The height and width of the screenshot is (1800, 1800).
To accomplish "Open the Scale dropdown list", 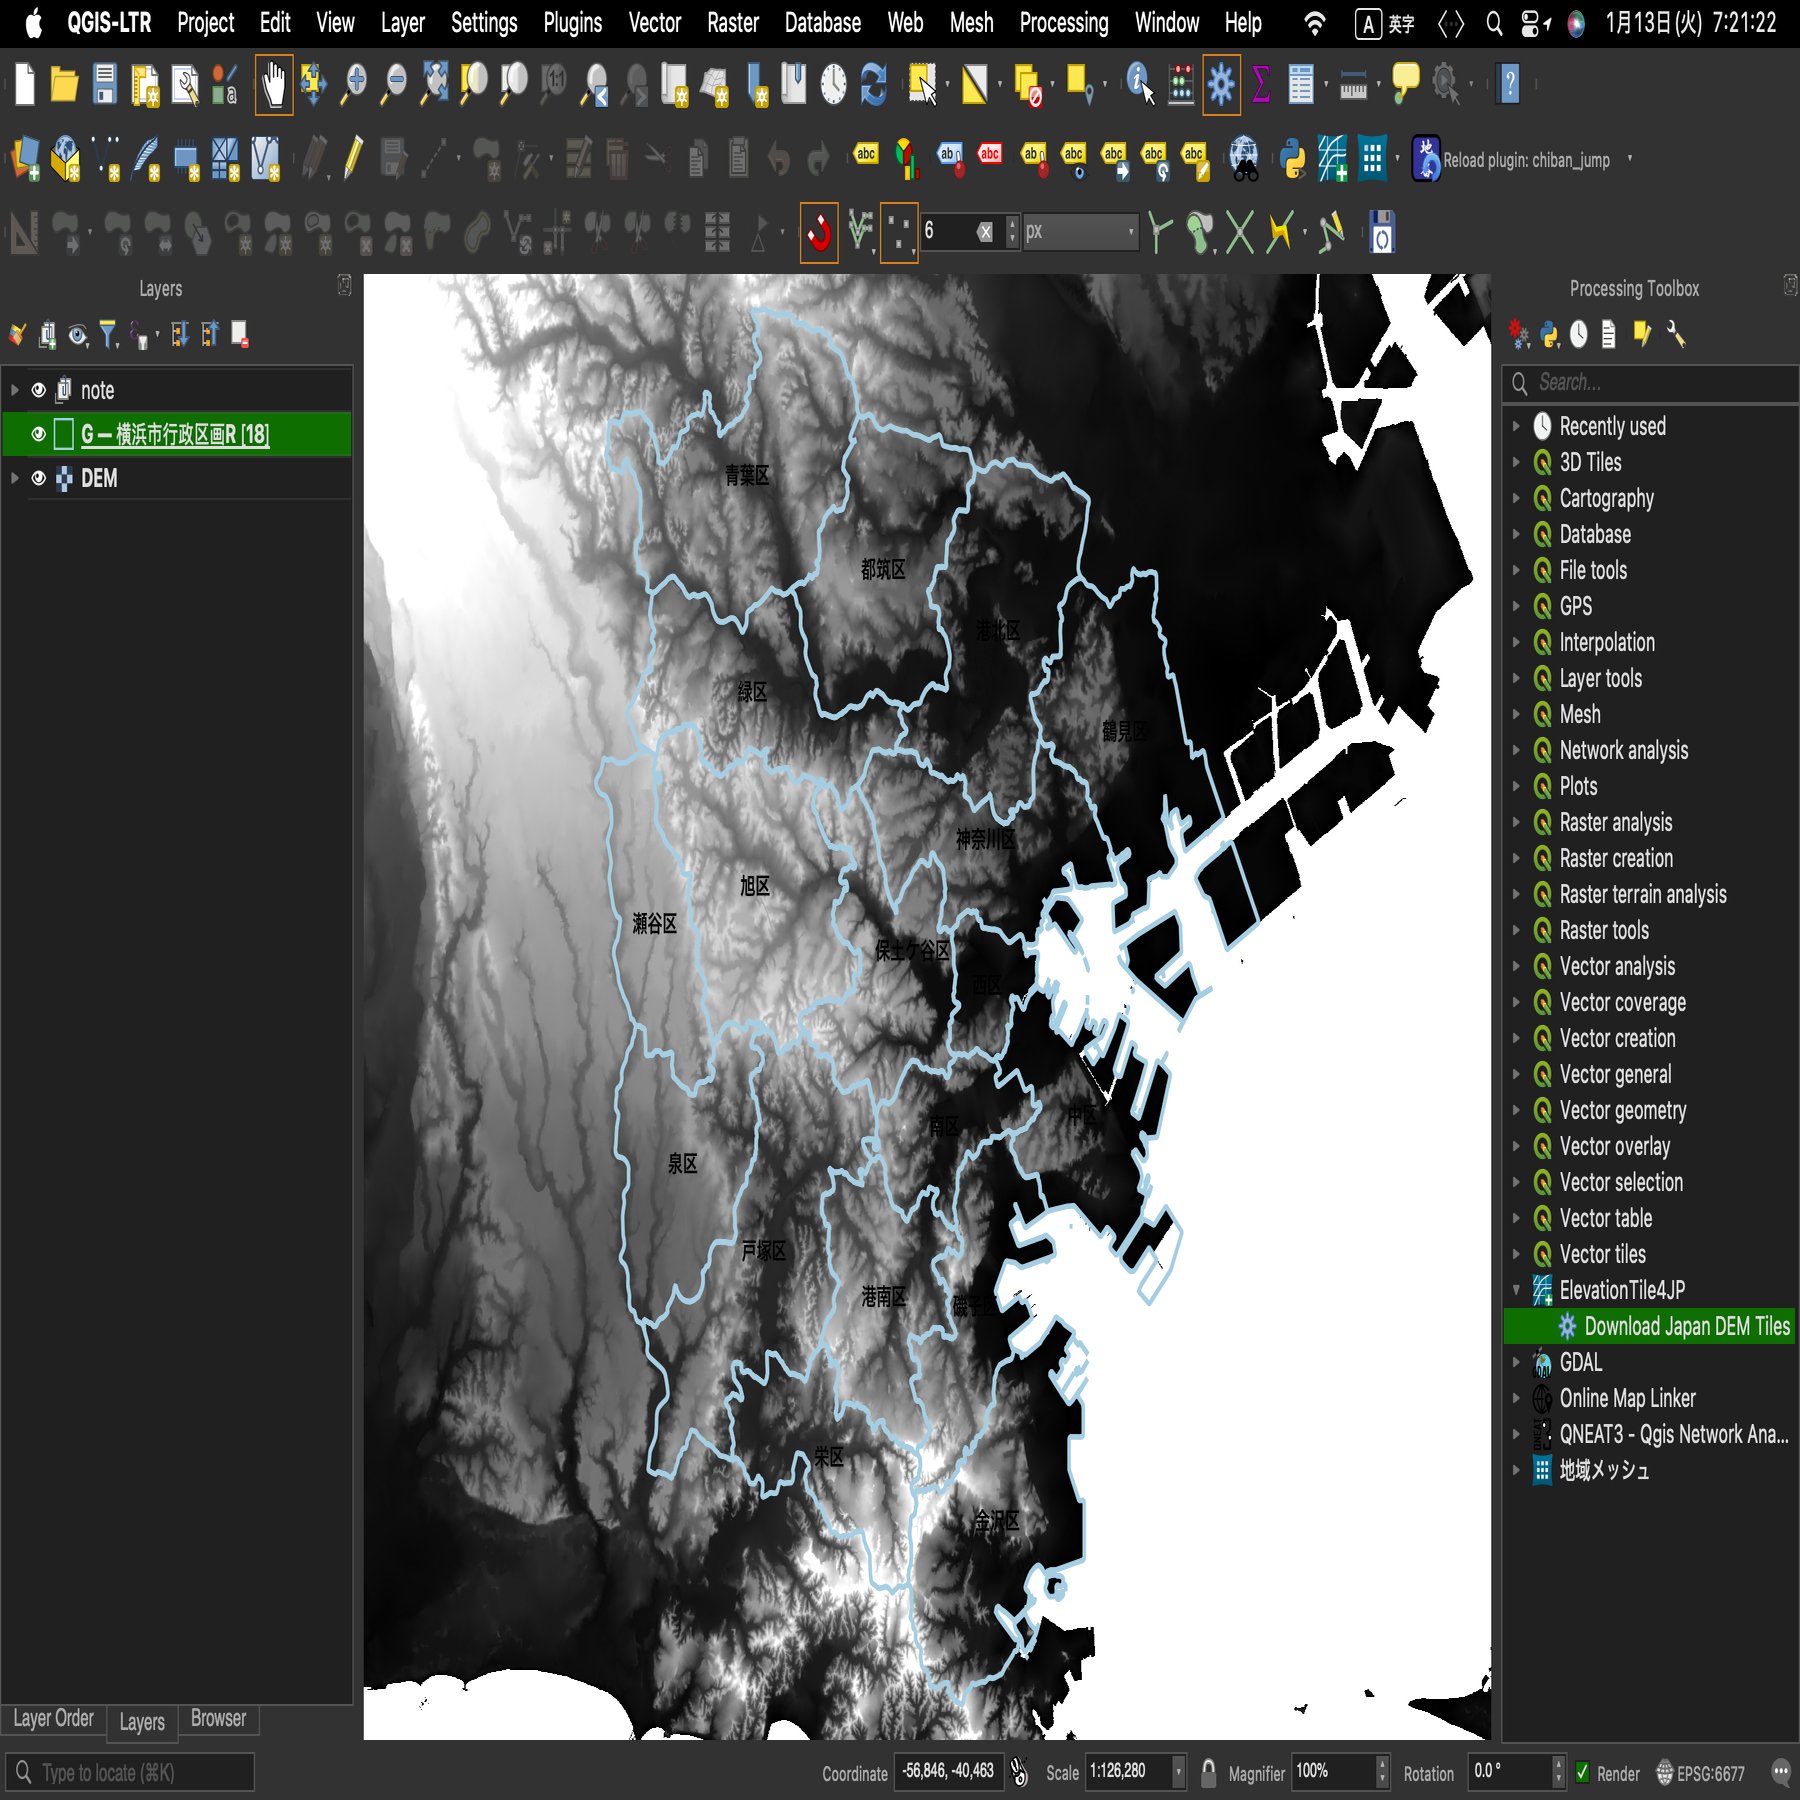I will [x=1178, y=1773].
